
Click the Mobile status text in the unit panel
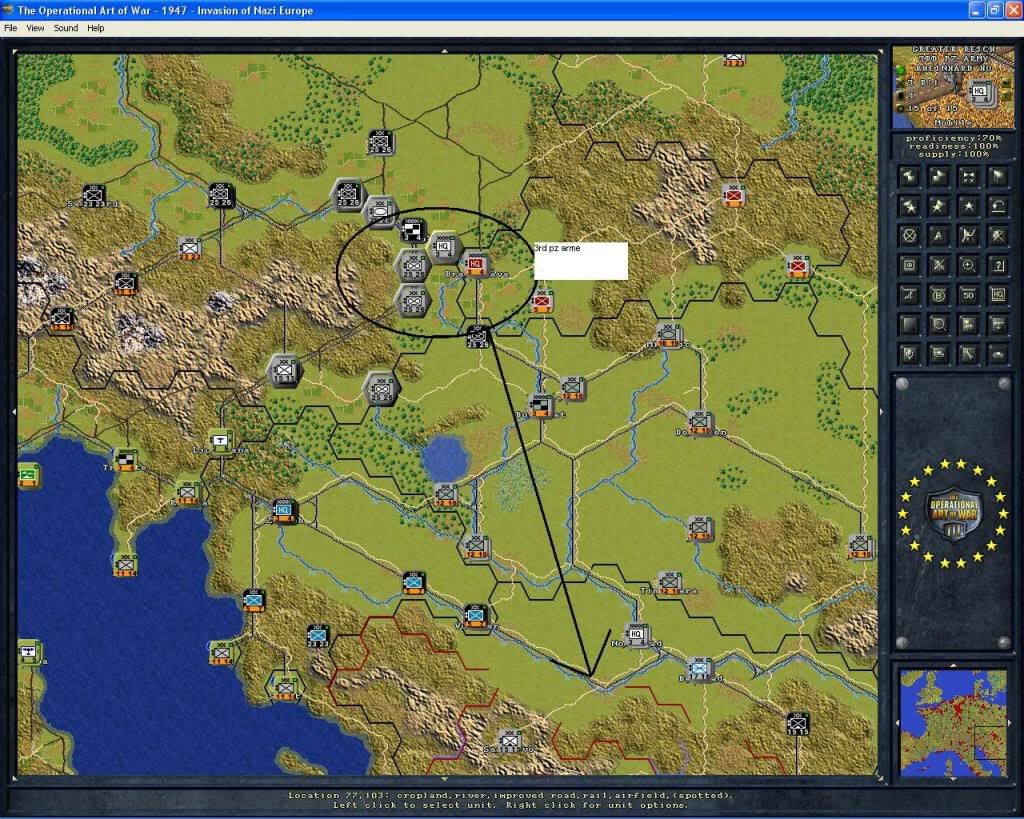tap(953, 123)
